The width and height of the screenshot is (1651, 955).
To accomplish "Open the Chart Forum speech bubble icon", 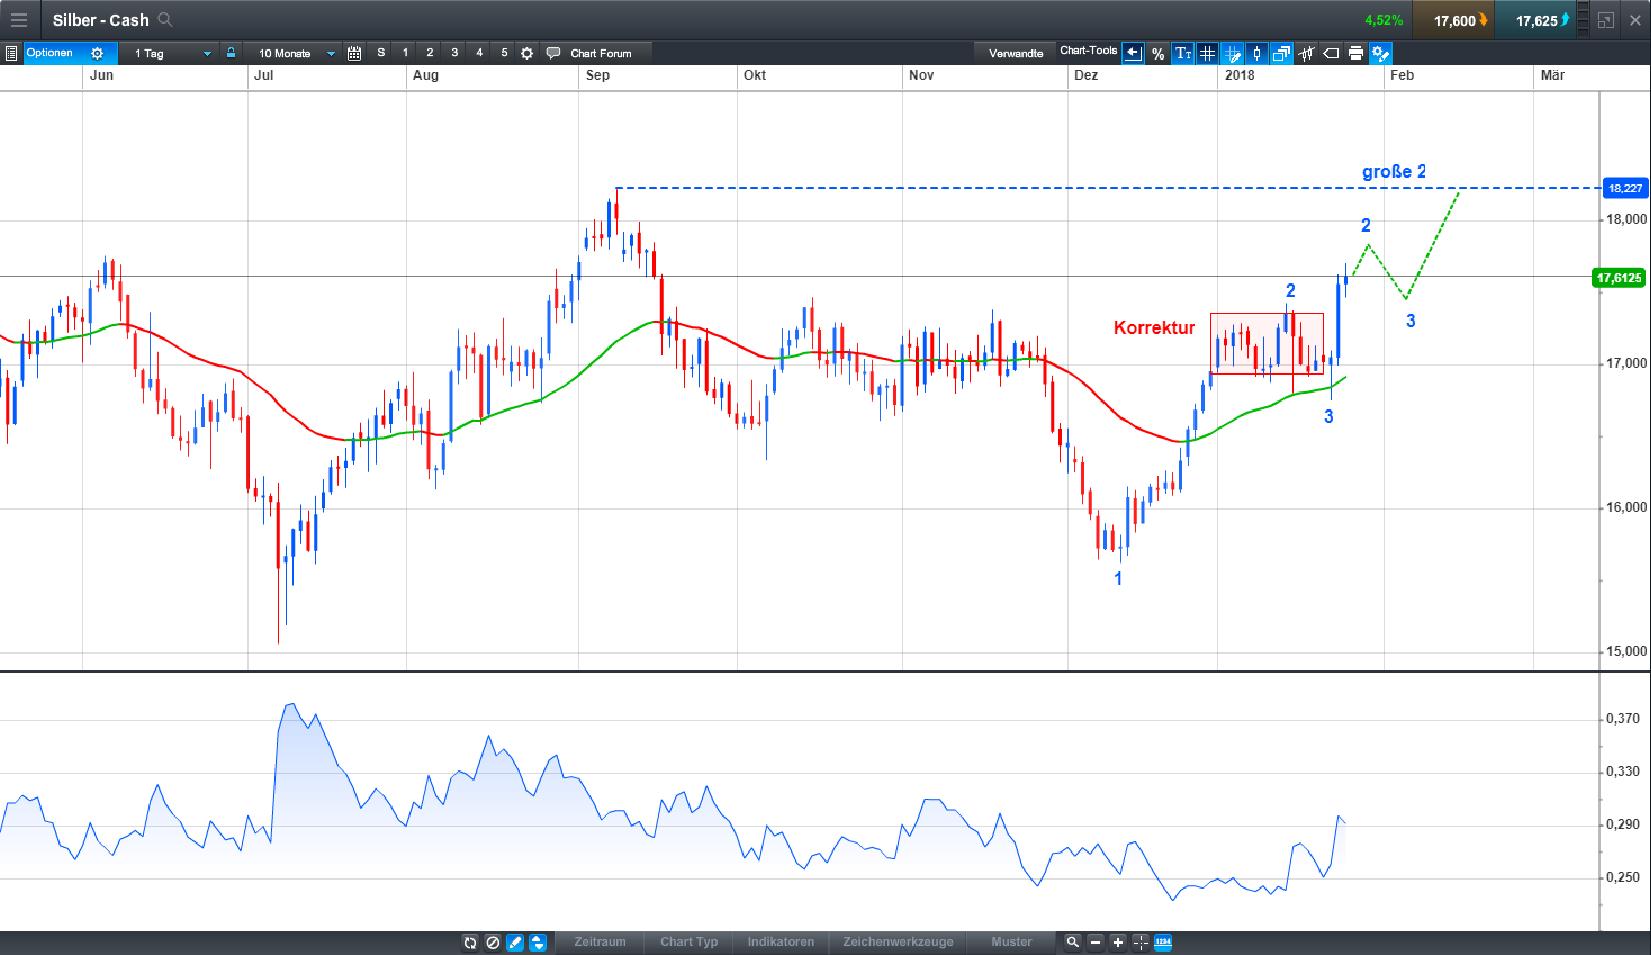I will [551, 53].
